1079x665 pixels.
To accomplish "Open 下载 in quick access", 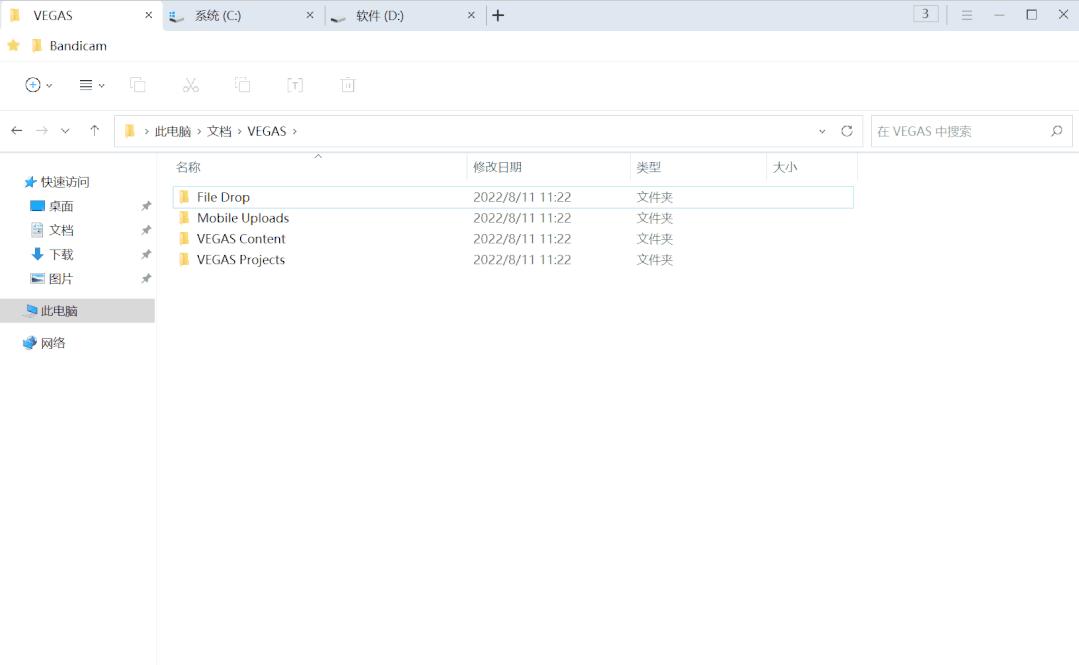I will [60, 254].
